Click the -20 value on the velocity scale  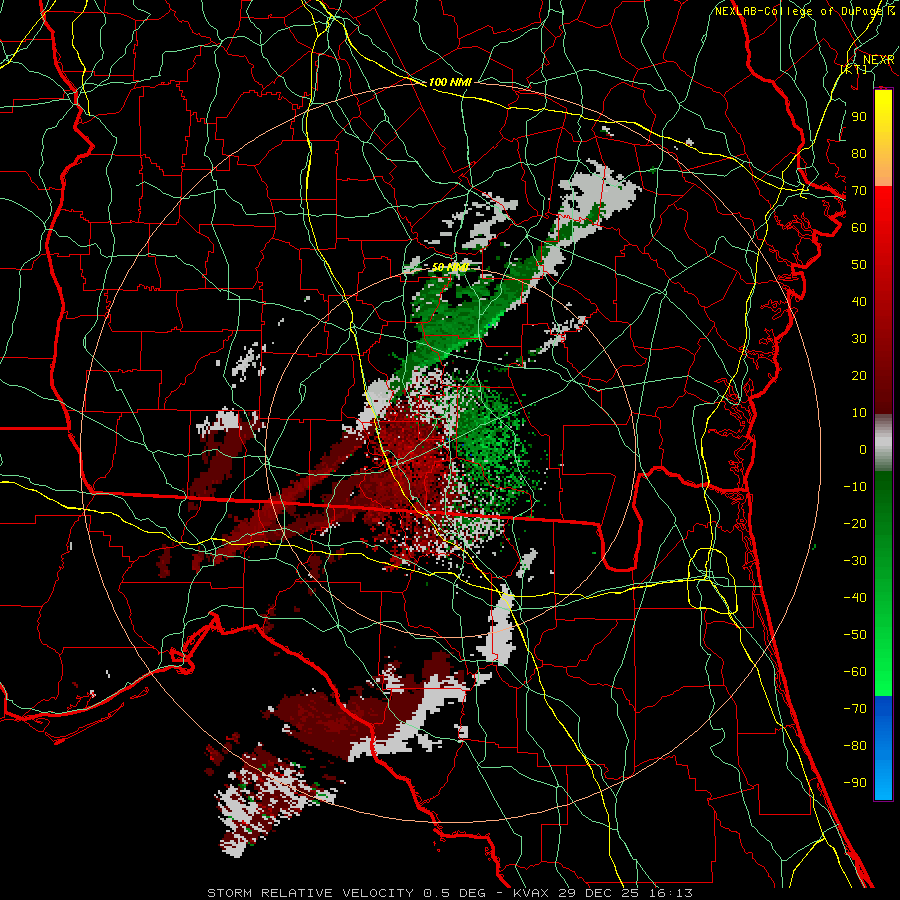coord(855,523)
